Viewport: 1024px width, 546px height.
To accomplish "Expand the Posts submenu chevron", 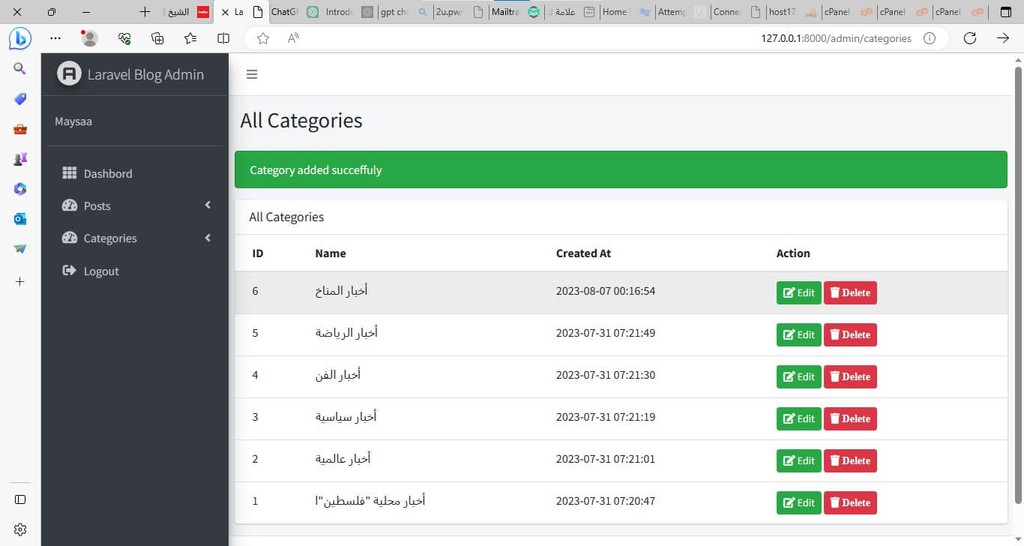I will coord(208,205).
